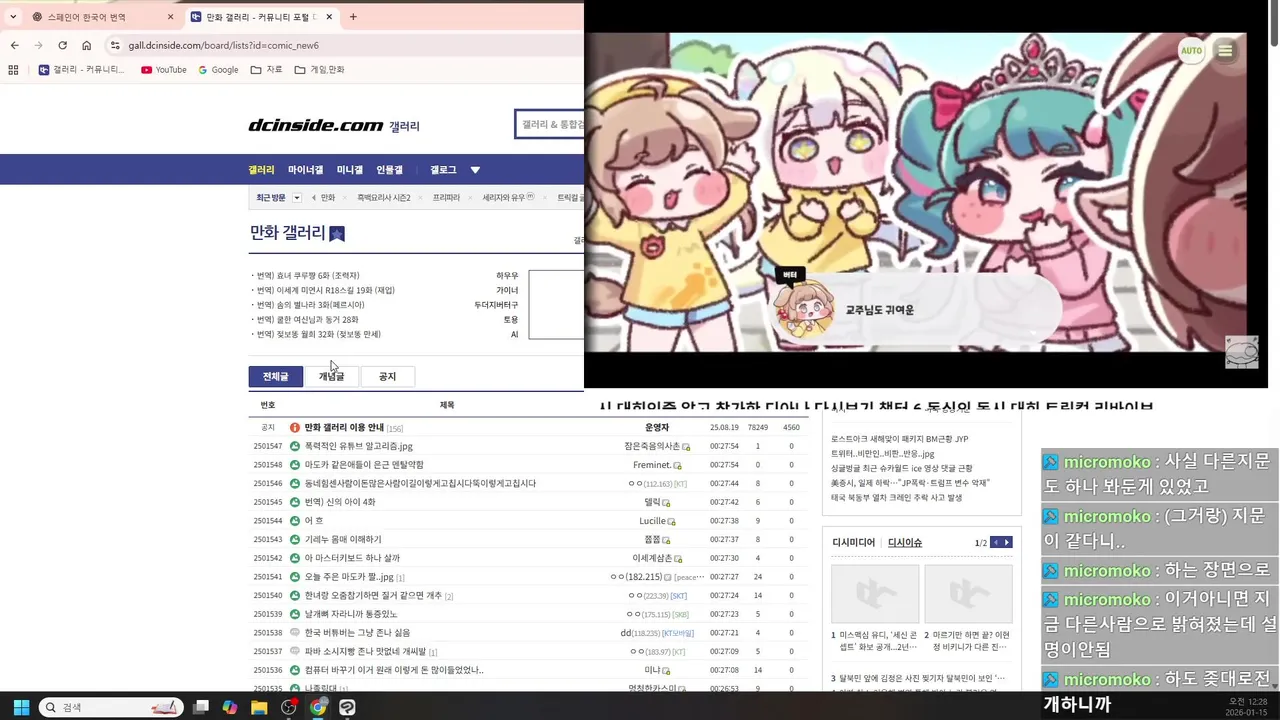Viewport: 1280px width, 720px height.
Task: Open thumbnail 미스맥심 유디 article
Action: (875, 594)
